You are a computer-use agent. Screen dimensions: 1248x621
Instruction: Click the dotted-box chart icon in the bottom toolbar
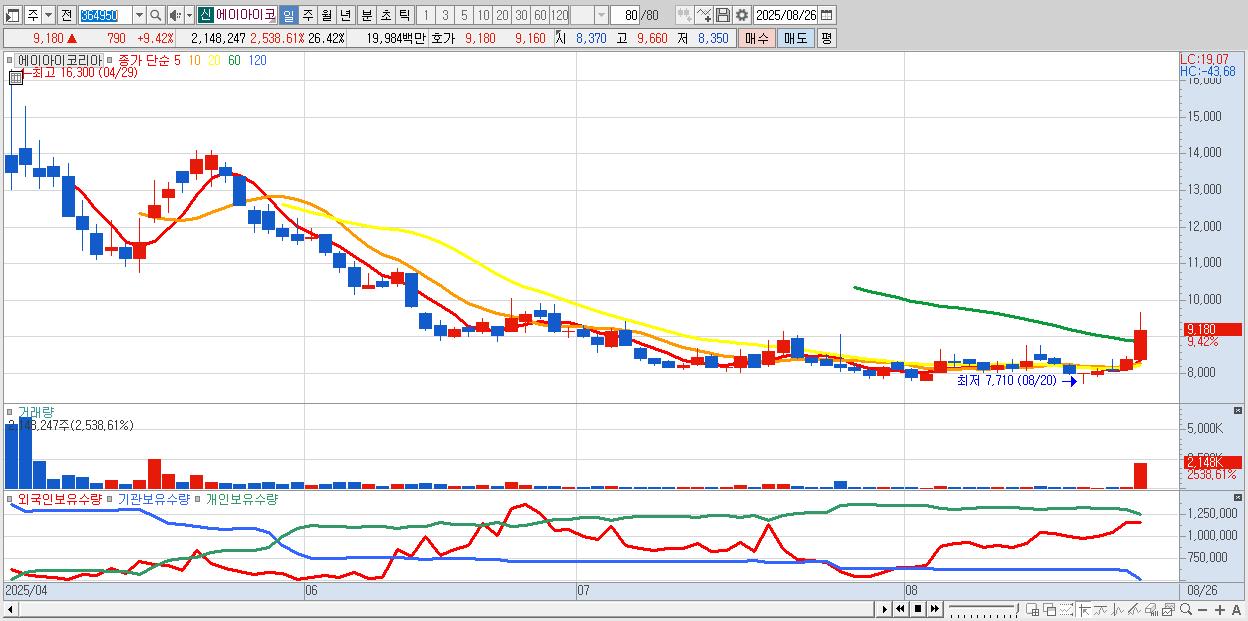coord(1067,610)
